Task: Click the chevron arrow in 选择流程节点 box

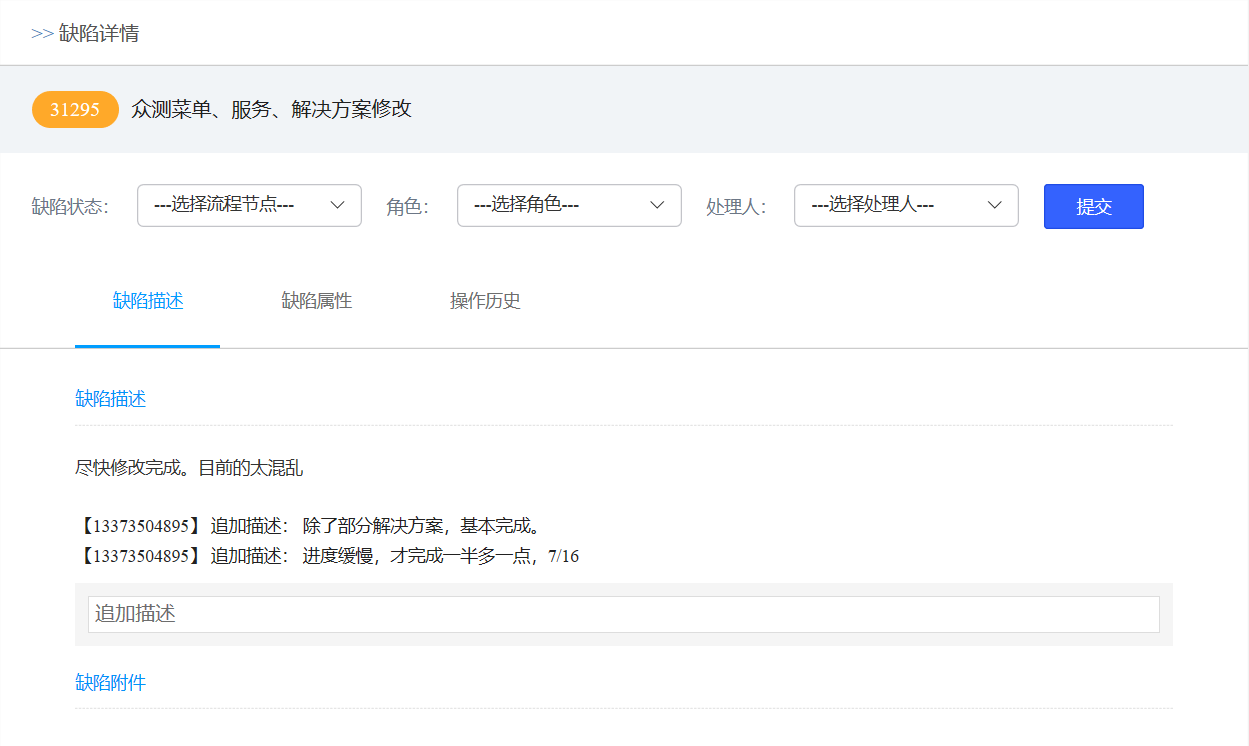Action: click(338, 205)
